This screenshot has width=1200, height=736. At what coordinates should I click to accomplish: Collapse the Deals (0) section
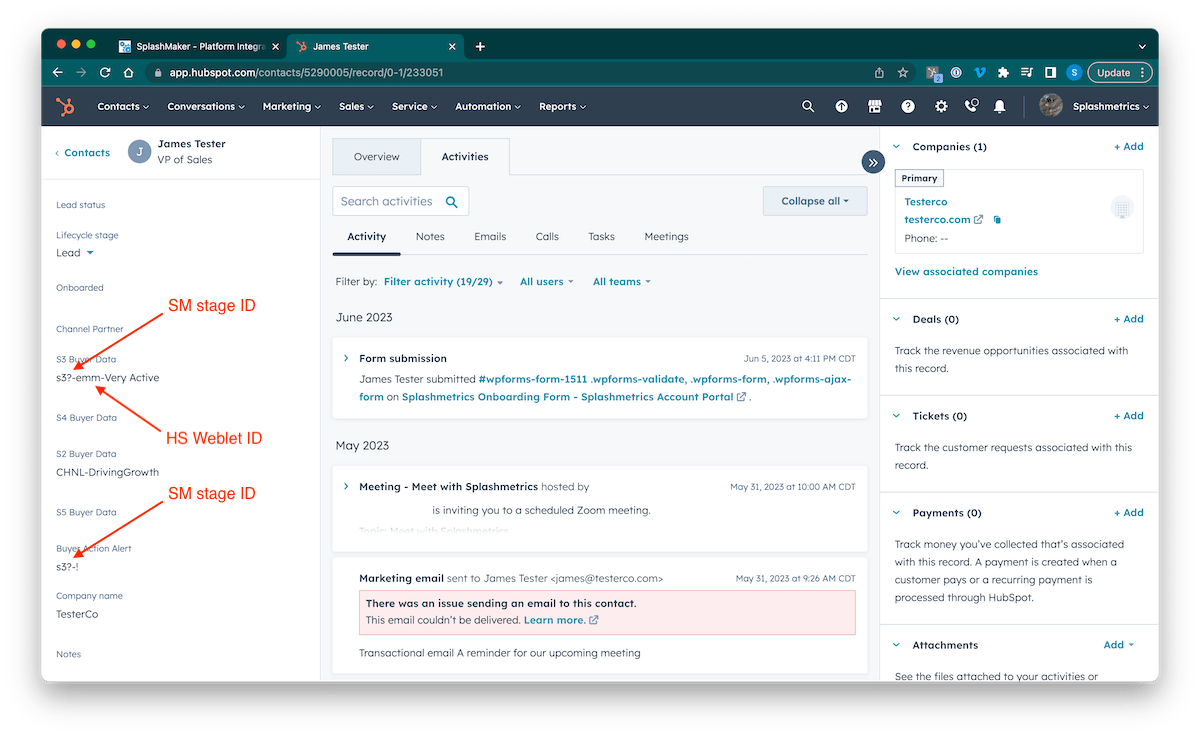point(897,320)
